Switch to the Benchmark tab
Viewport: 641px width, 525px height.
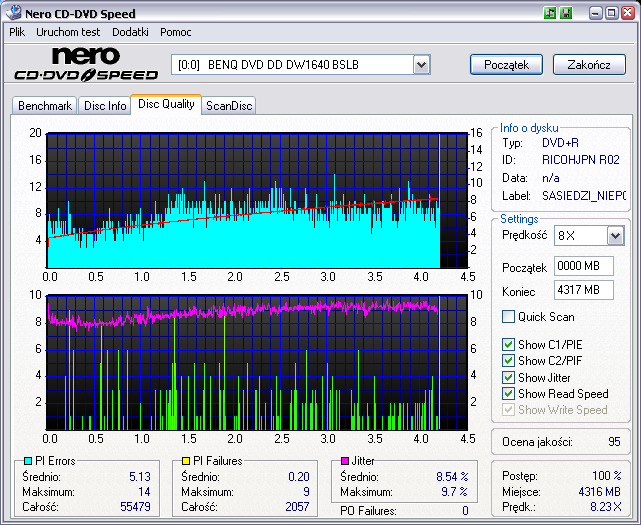click(45, 106)
